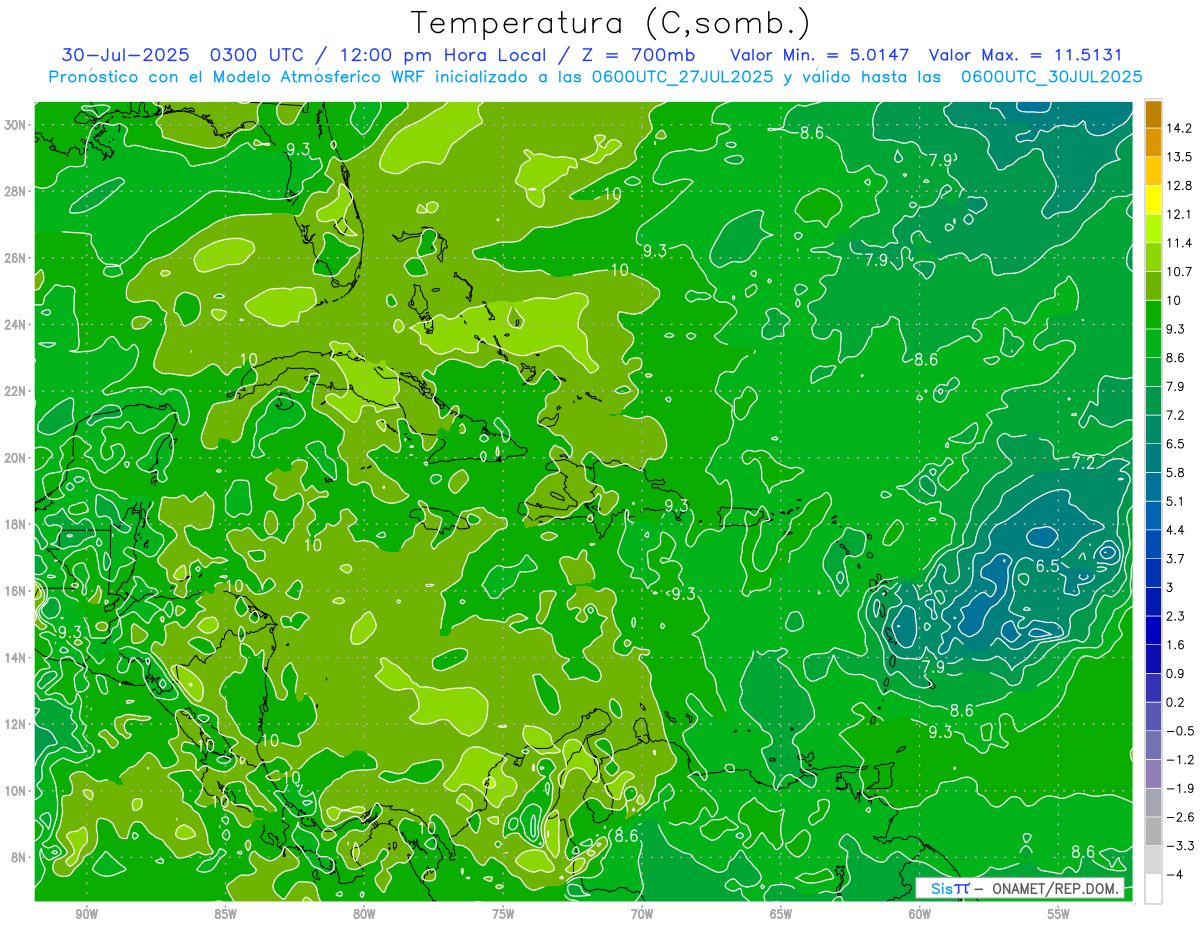
Task: Click the orange legend swatch between 14.2 and 13.5
Action: click(1153, 142)
